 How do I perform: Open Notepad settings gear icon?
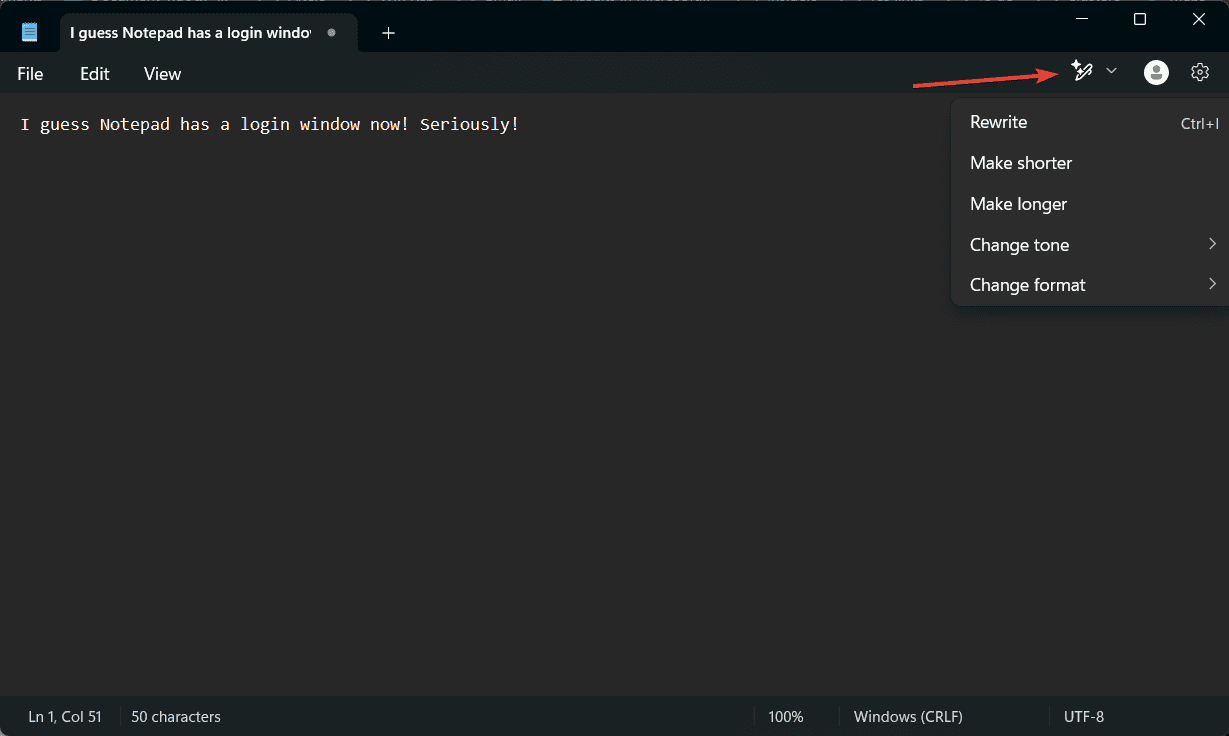[x=1200, y=72]
